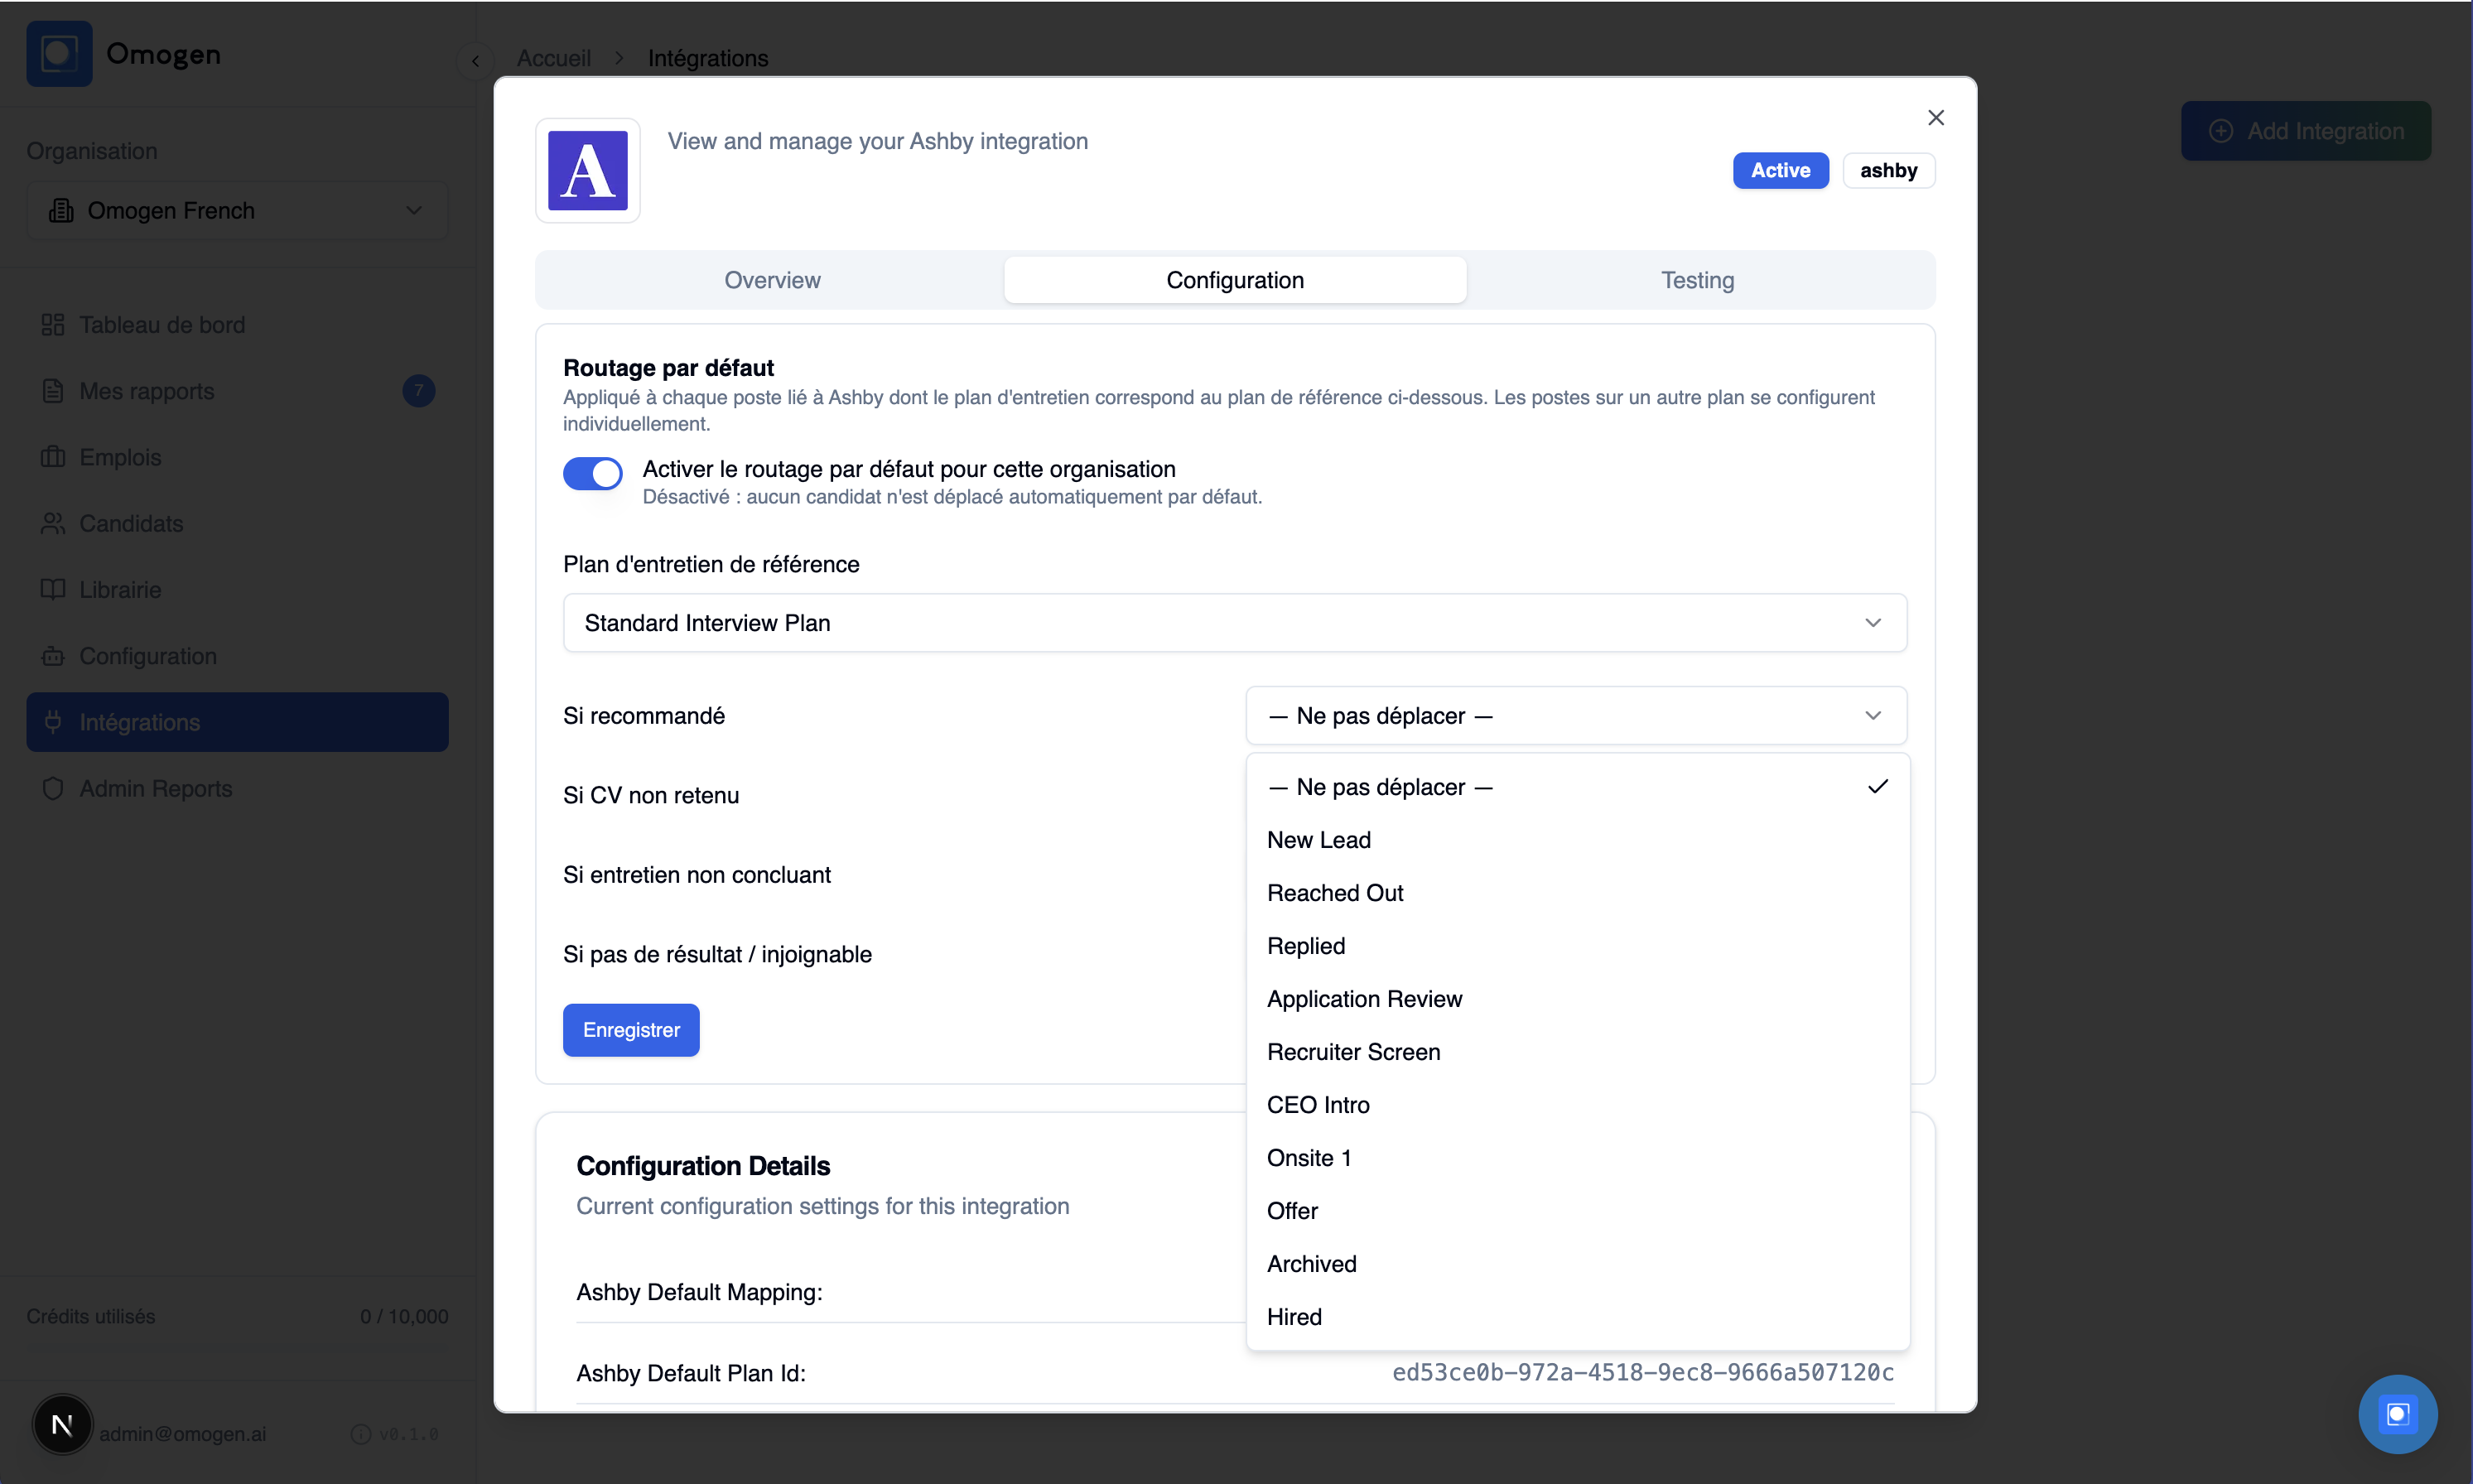Open Mes rapports in sidebar

237,391
